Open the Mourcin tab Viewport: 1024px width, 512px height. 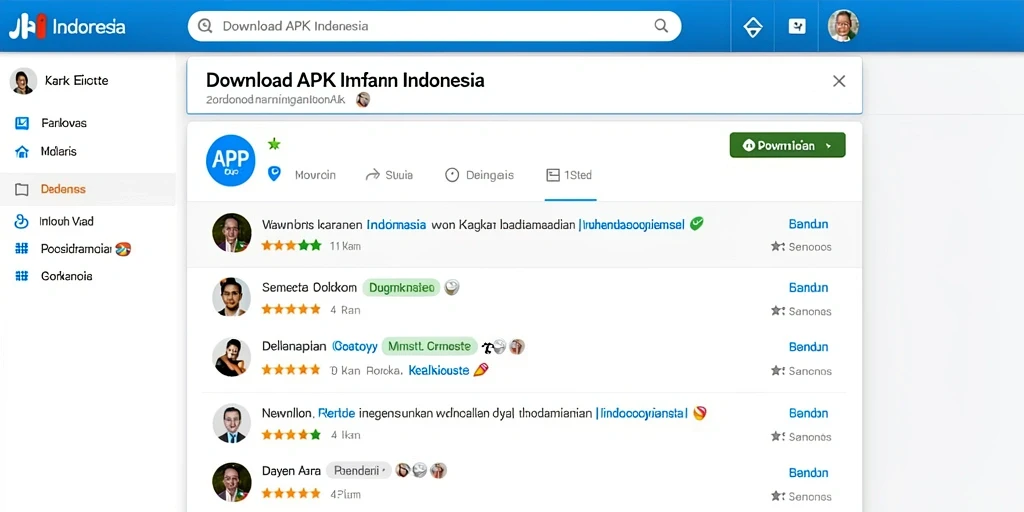[315, 175]
